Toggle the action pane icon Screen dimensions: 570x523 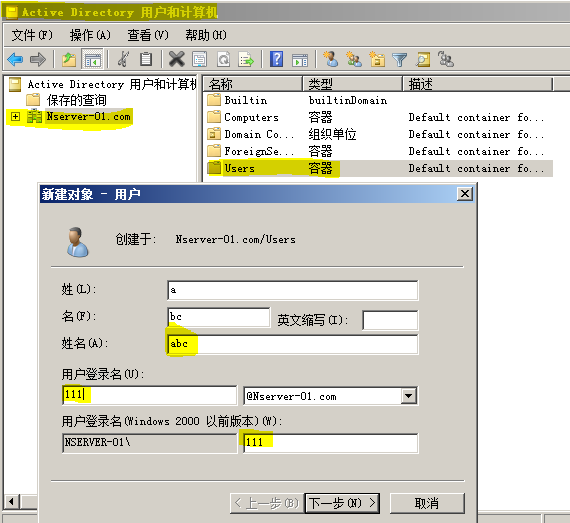(300, 60)
